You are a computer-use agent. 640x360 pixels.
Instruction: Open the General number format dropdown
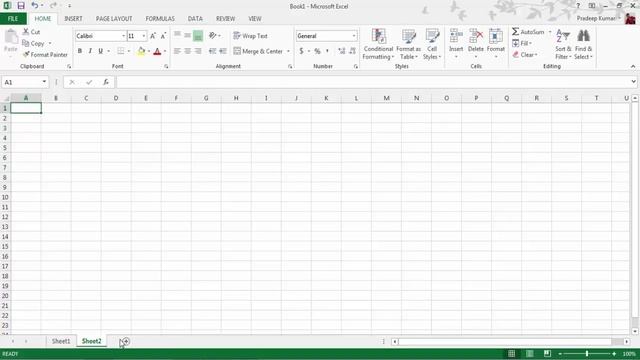(354, 36)
